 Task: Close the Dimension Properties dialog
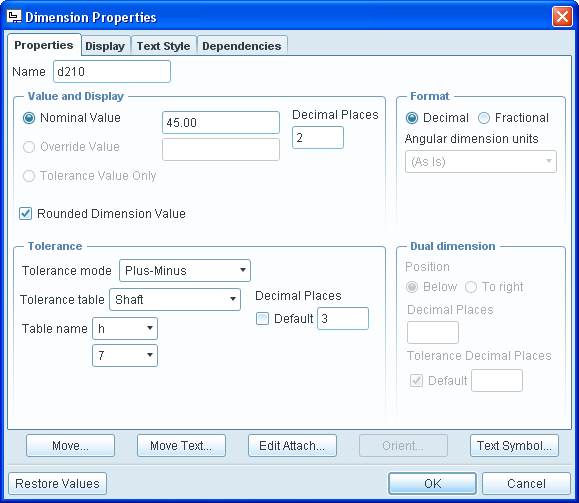[562, 17]
